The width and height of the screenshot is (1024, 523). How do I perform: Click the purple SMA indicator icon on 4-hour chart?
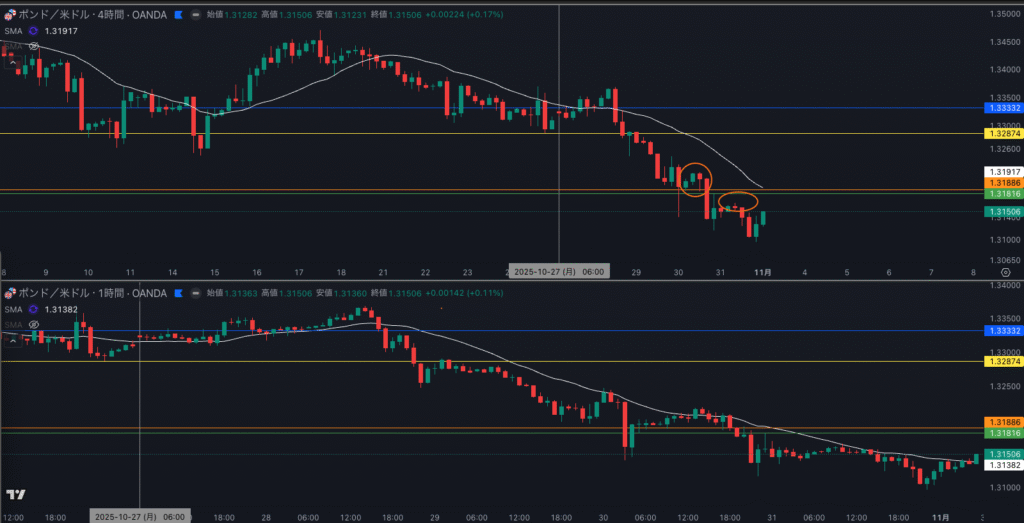tap(34, 31)
